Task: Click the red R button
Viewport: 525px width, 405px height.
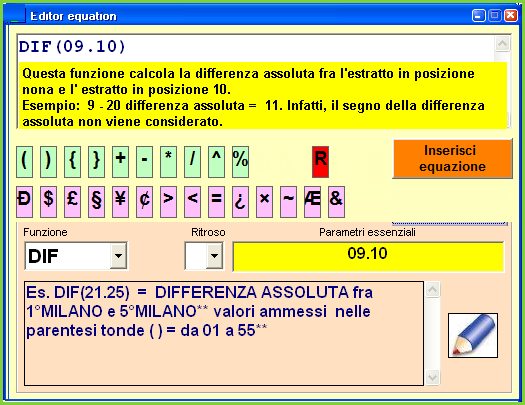Action: point(320,162)
